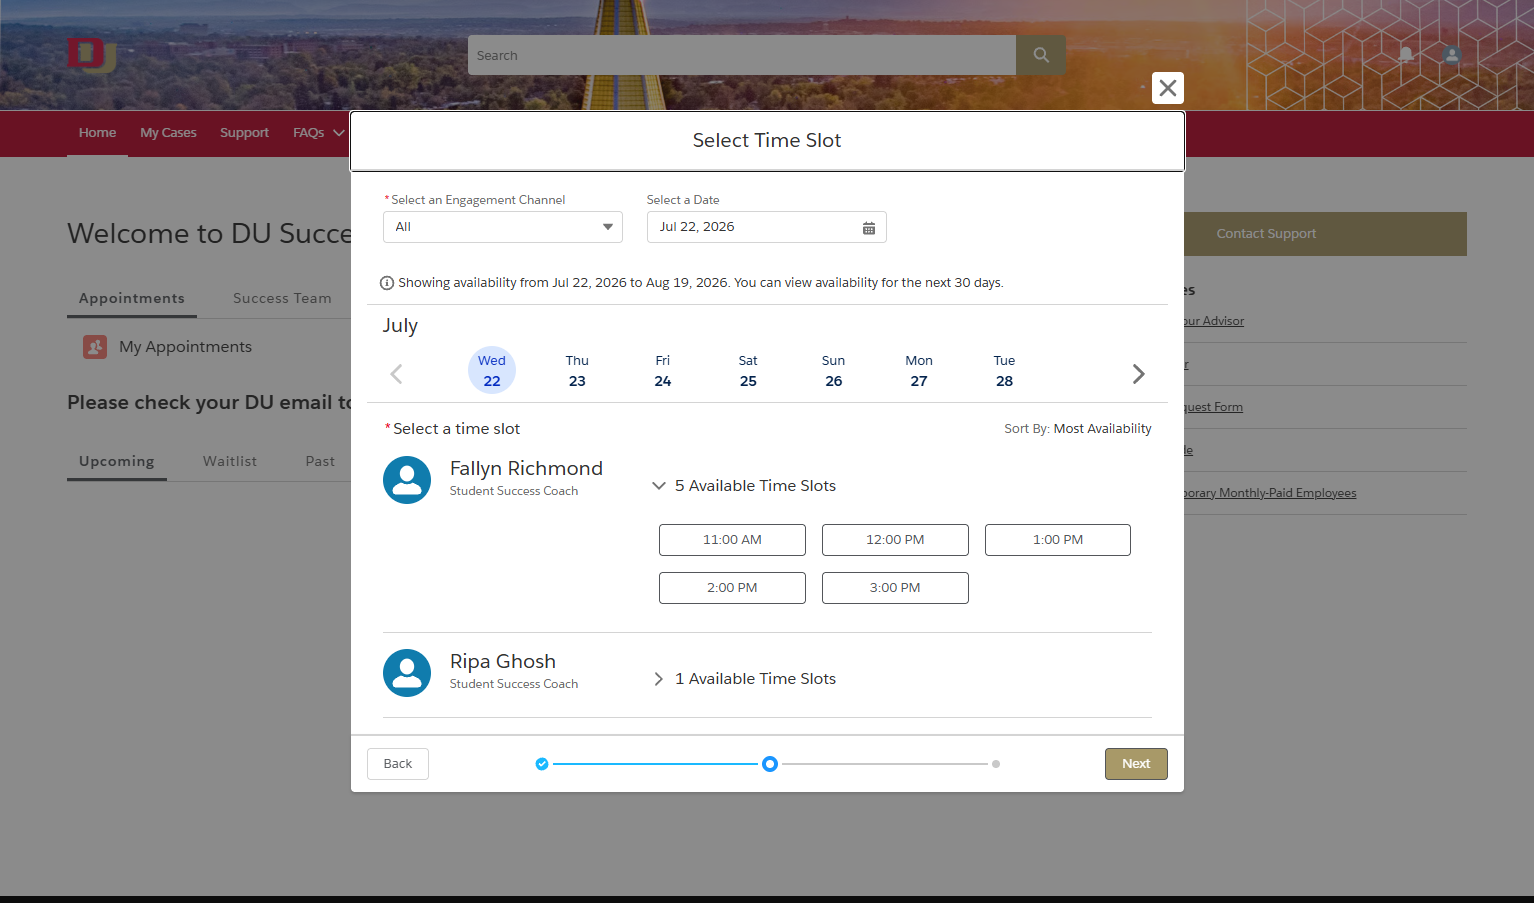Image resolution: width=1534 pixels, height=903 pixels.
Task: Select Mon 27 in the date strip
Action: coord(919,371)
